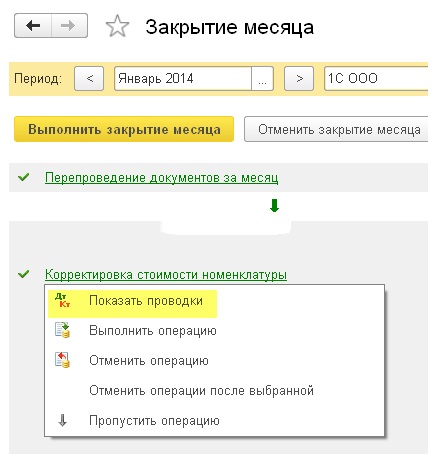Viewport: 444px width, 463px height.
Task: Add page to favorites with the star icon
Action: tap(117, 26)
